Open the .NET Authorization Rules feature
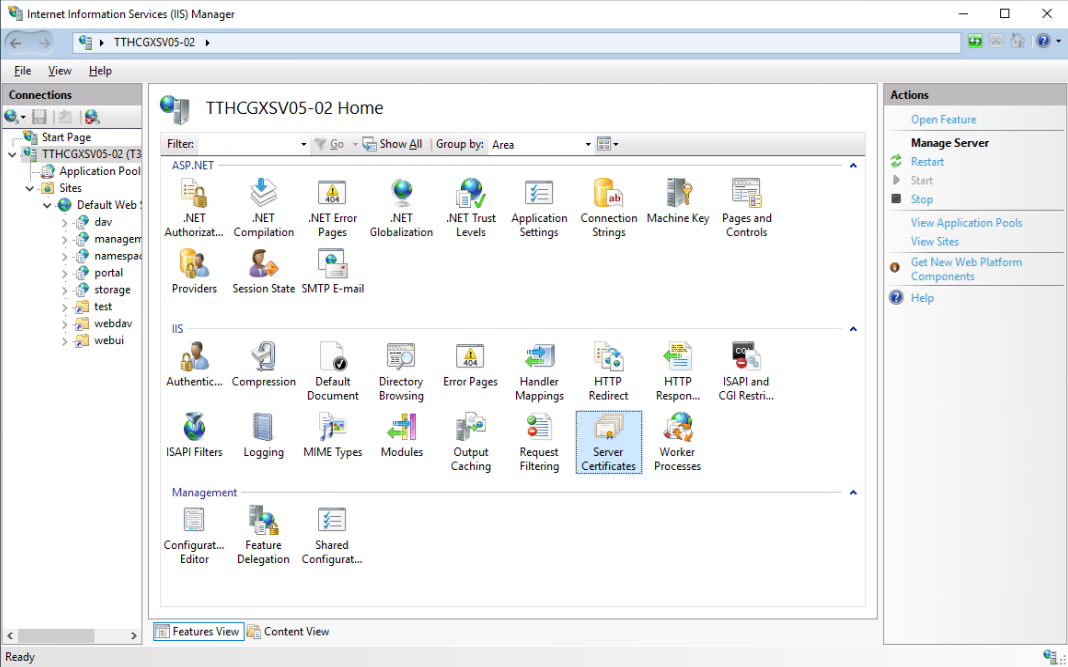The width and height of the screenshot is (1068, 667). tap(194, 207)
